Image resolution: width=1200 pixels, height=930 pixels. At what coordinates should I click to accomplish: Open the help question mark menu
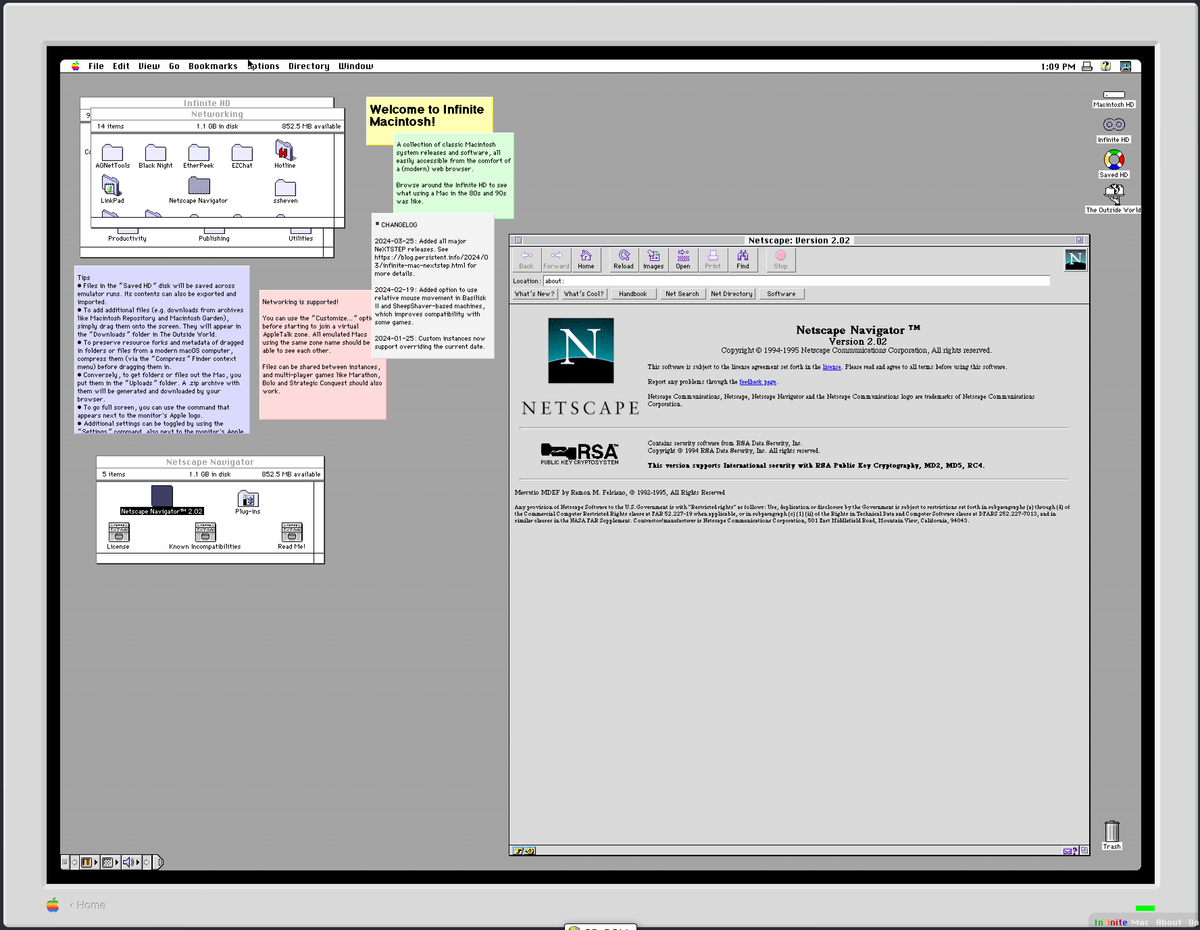1106,66
